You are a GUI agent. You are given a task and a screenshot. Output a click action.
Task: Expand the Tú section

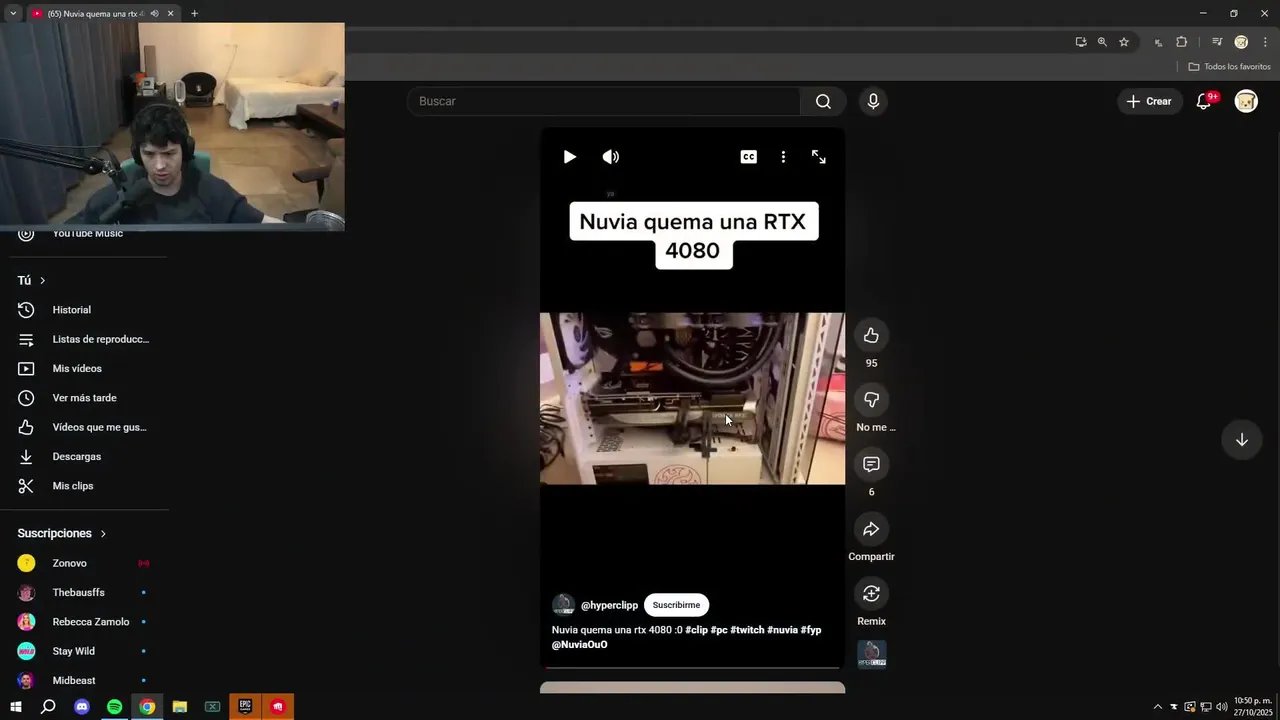[x=32, y=280]
